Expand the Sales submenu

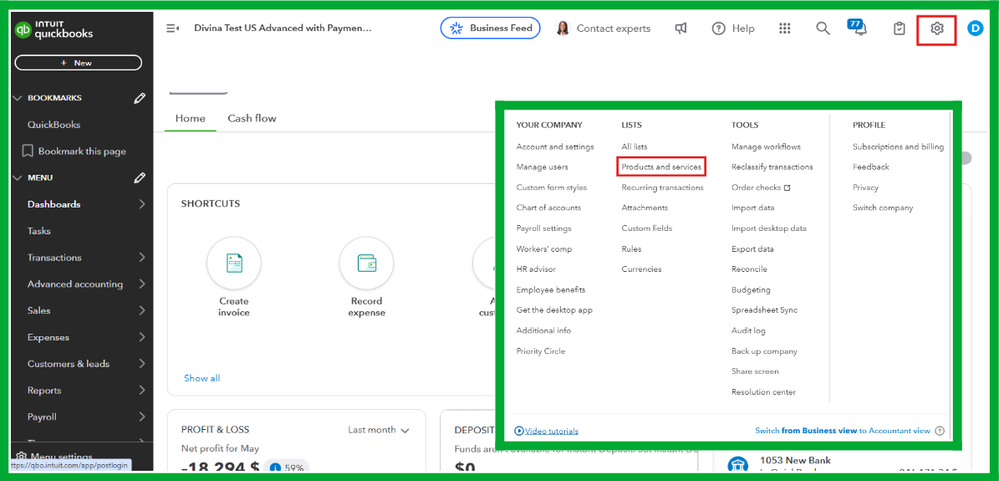141,311
